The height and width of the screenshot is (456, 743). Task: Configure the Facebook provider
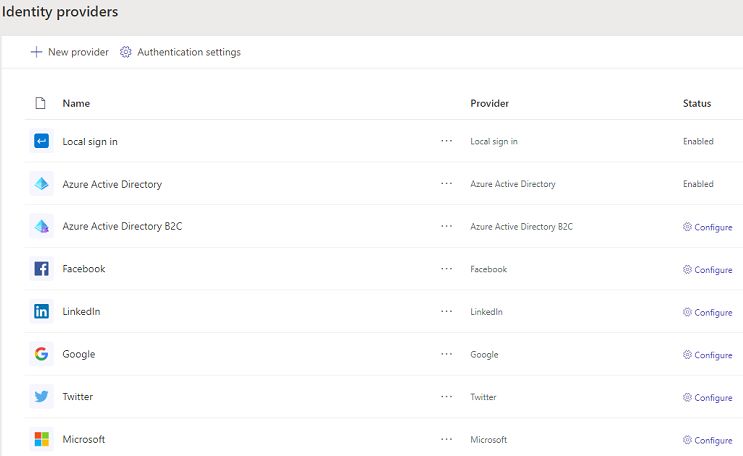tap(707, 270)
